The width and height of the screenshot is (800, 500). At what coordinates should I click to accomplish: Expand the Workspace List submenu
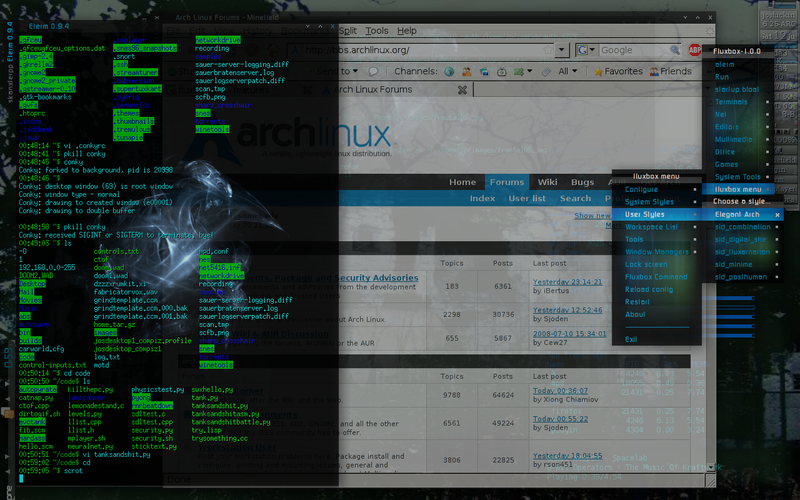pyautogui.click(x=656, y=227)
